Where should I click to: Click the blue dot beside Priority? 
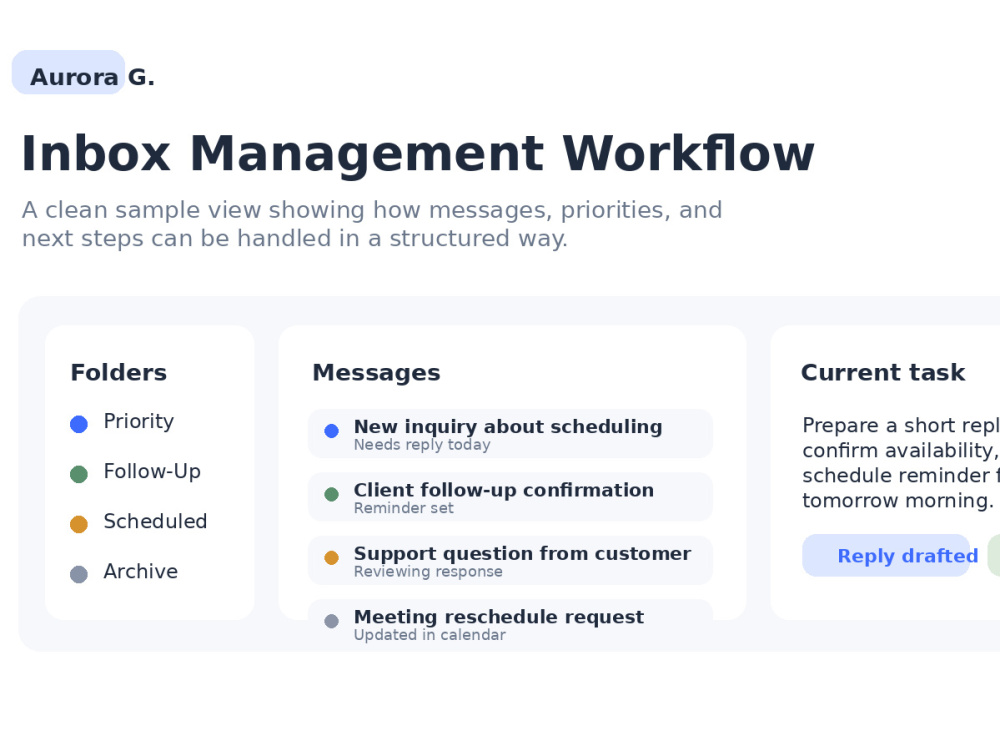click(78, 424)
